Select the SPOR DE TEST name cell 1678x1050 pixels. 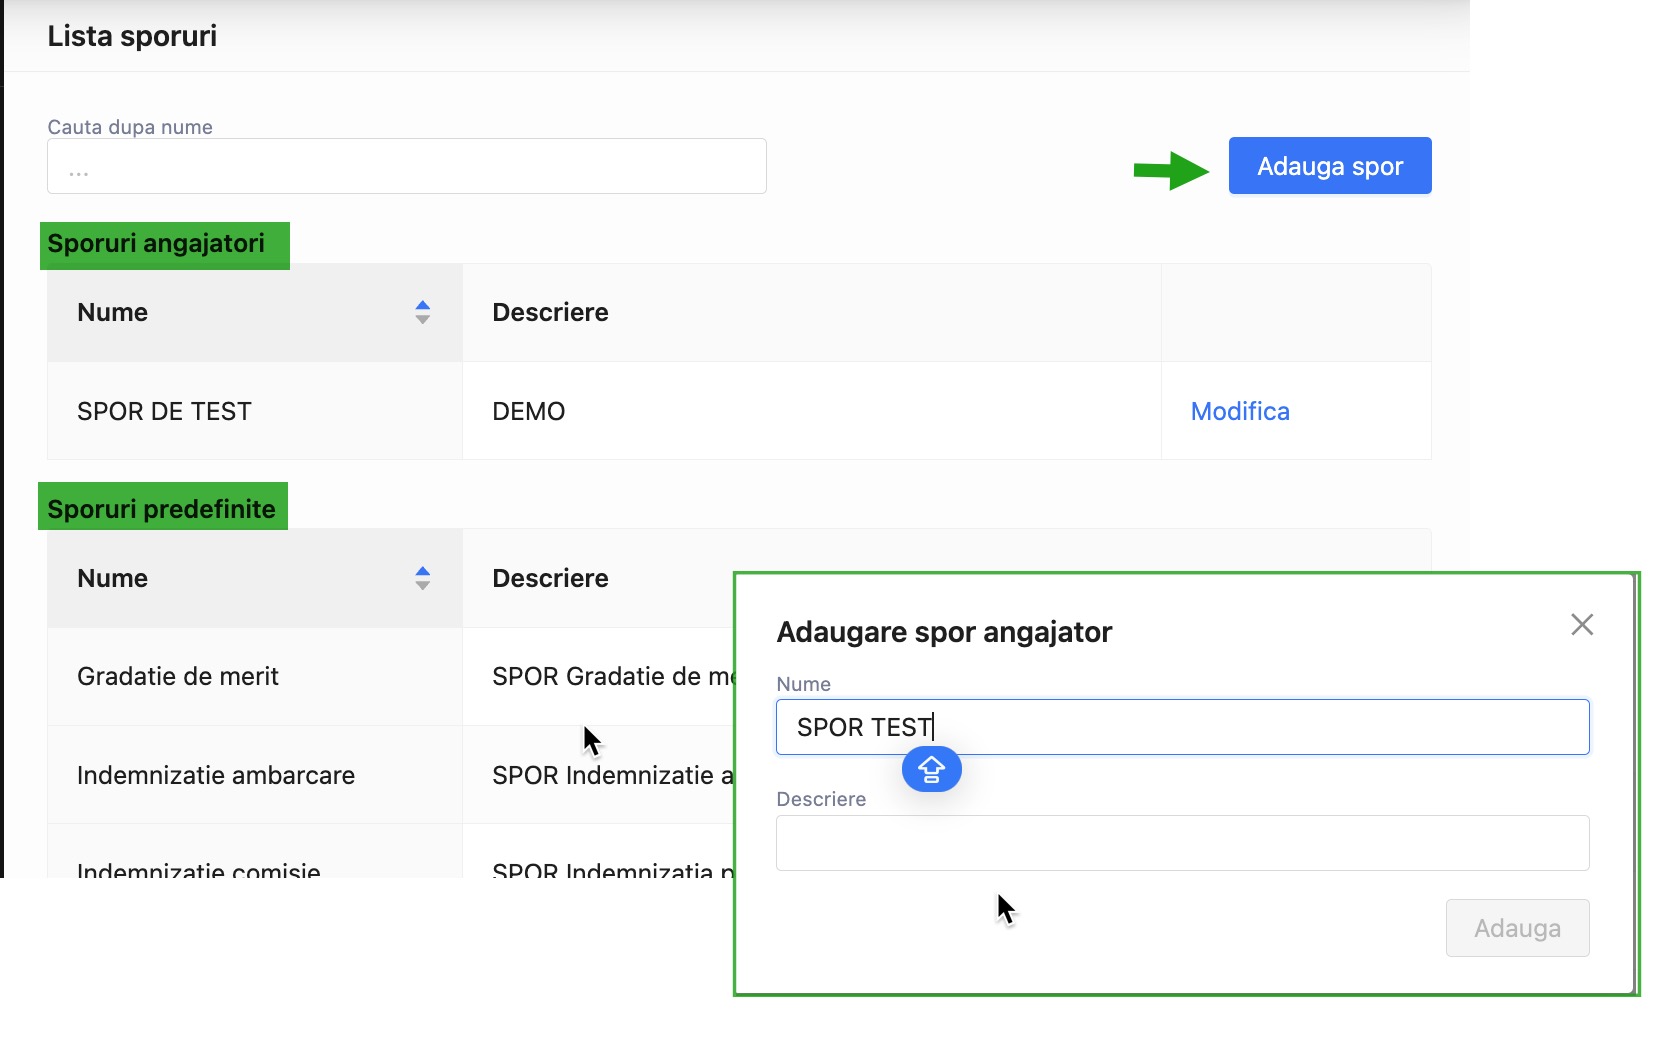[x=255, y=411]
